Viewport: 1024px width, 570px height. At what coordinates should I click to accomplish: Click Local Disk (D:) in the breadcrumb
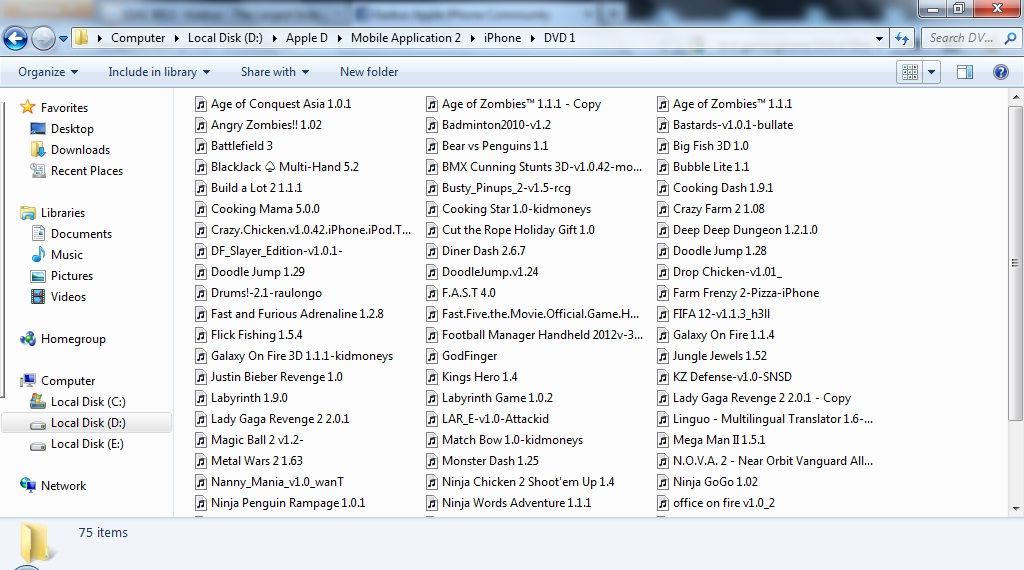pos(225,38)
